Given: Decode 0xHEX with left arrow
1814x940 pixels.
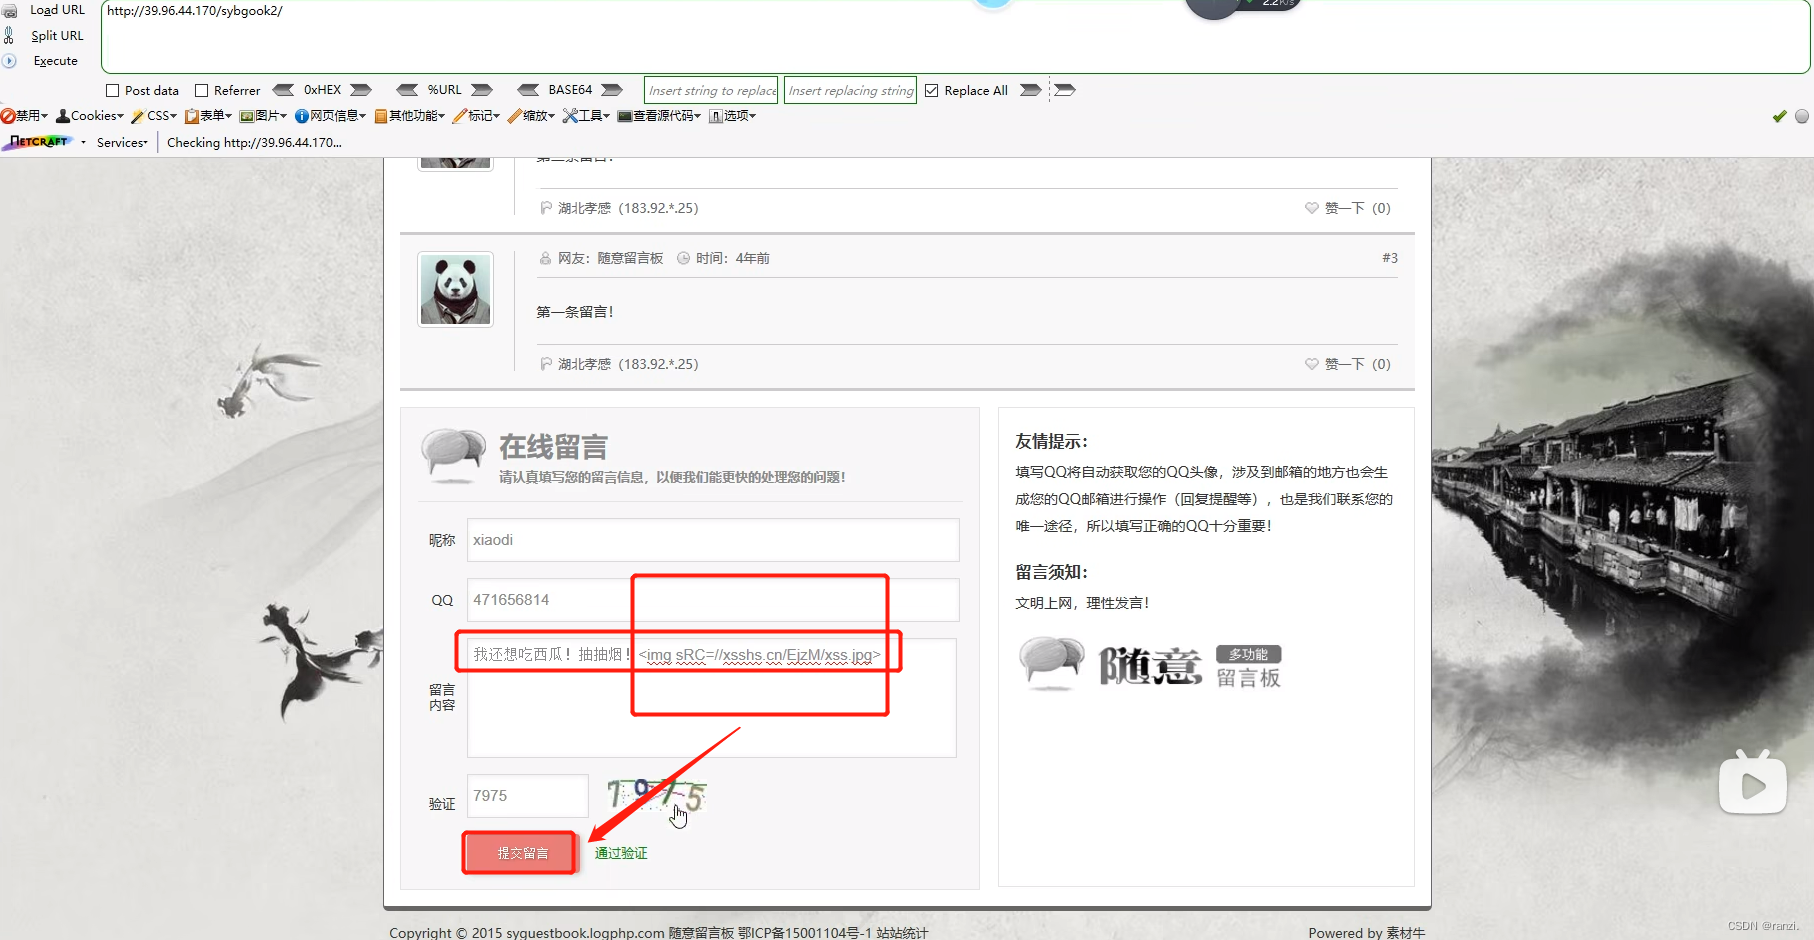Looking at the screenshot, I should [x=283, y=90].
